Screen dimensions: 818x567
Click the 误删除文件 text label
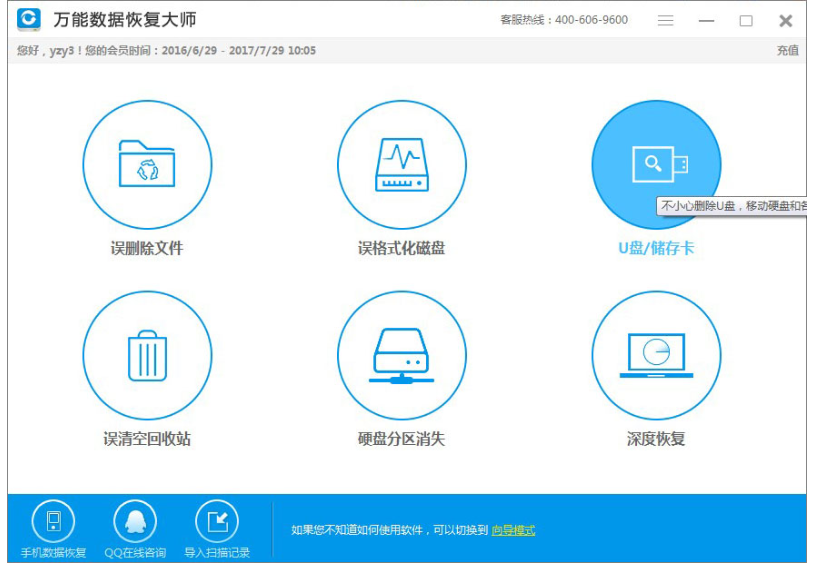coord(147,248)
